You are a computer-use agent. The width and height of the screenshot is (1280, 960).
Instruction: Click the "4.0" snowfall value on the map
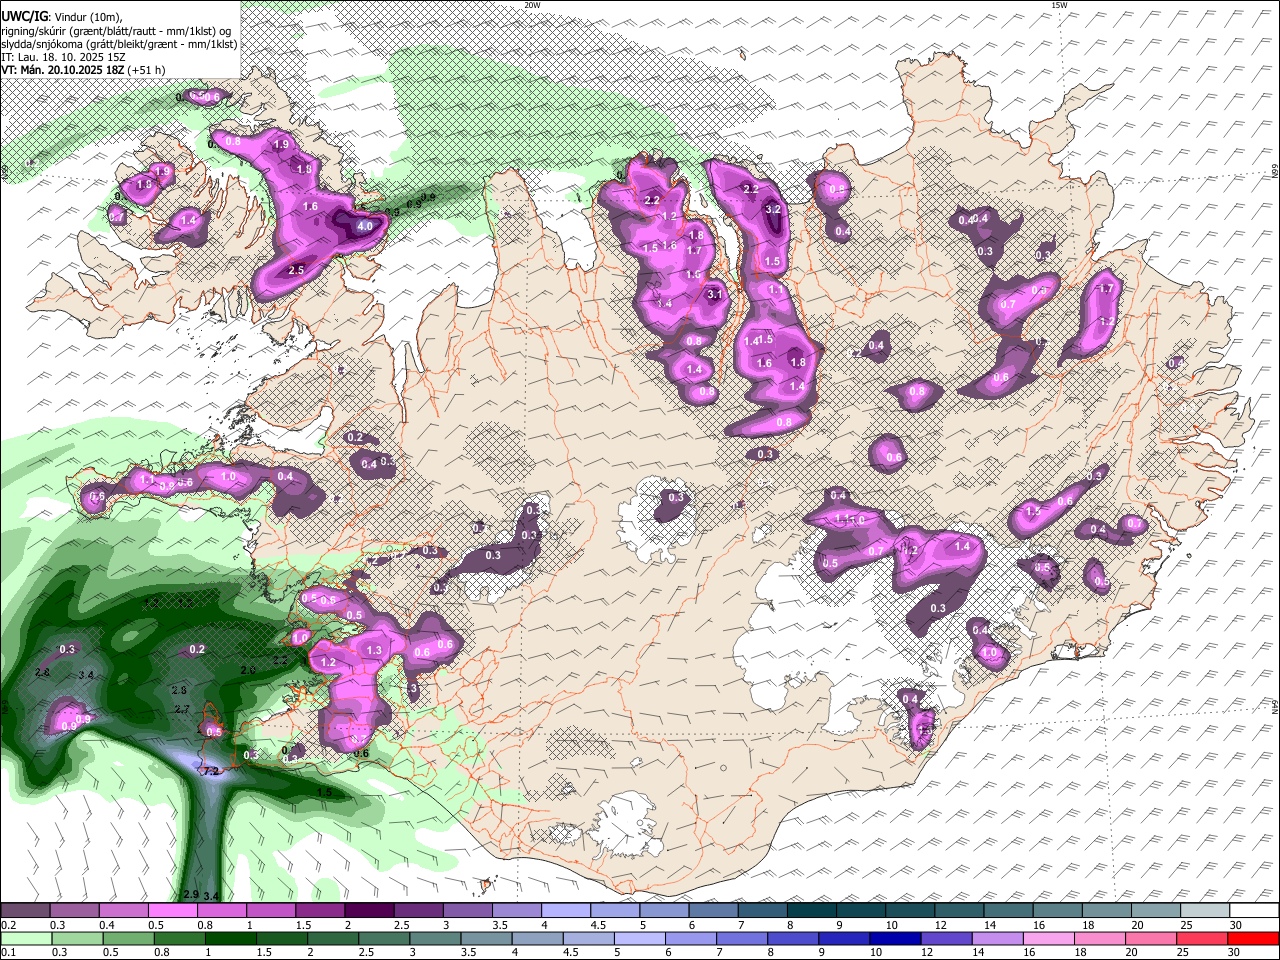pos(365,227)
